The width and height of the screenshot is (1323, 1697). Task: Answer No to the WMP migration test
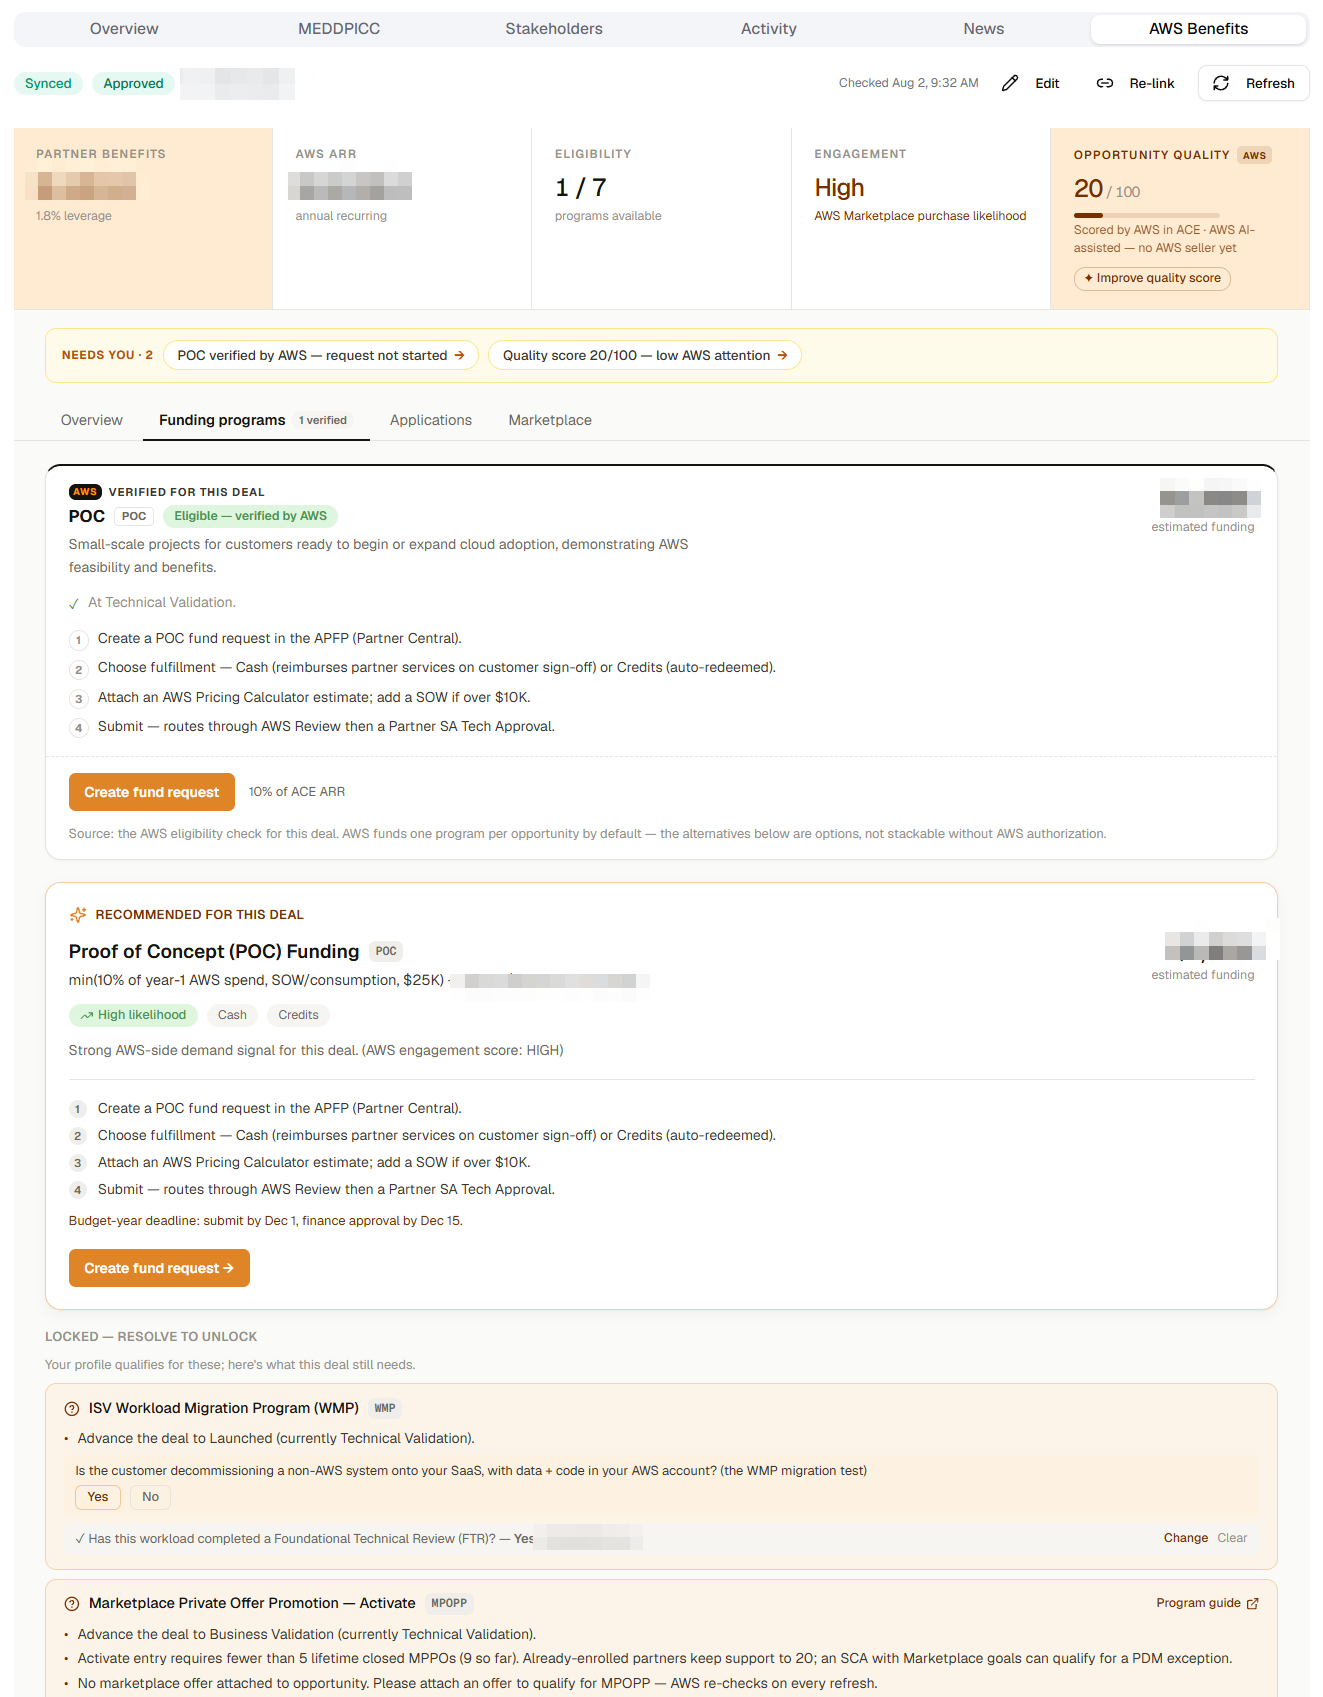[150, 1497]
